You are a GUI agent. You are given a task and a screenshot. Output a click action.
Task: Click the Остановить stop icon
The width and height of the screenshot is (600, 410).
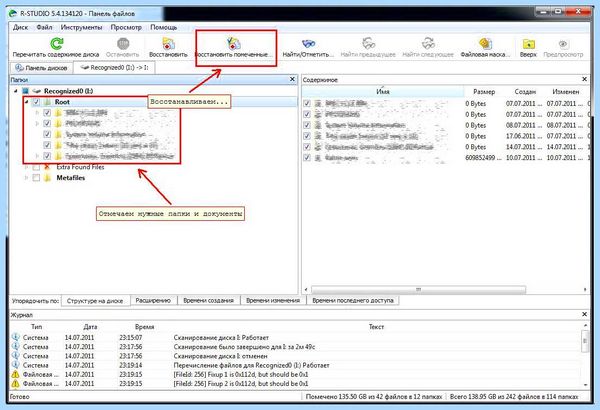[x=123, y=44]
